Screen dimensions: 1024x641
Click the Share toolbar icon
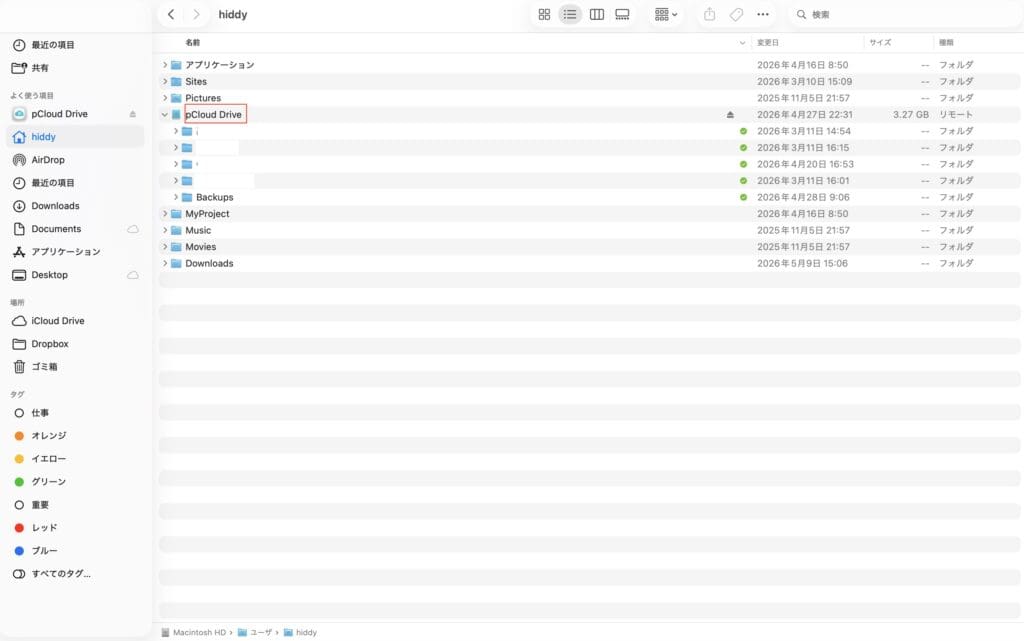[x=709, y=14]
